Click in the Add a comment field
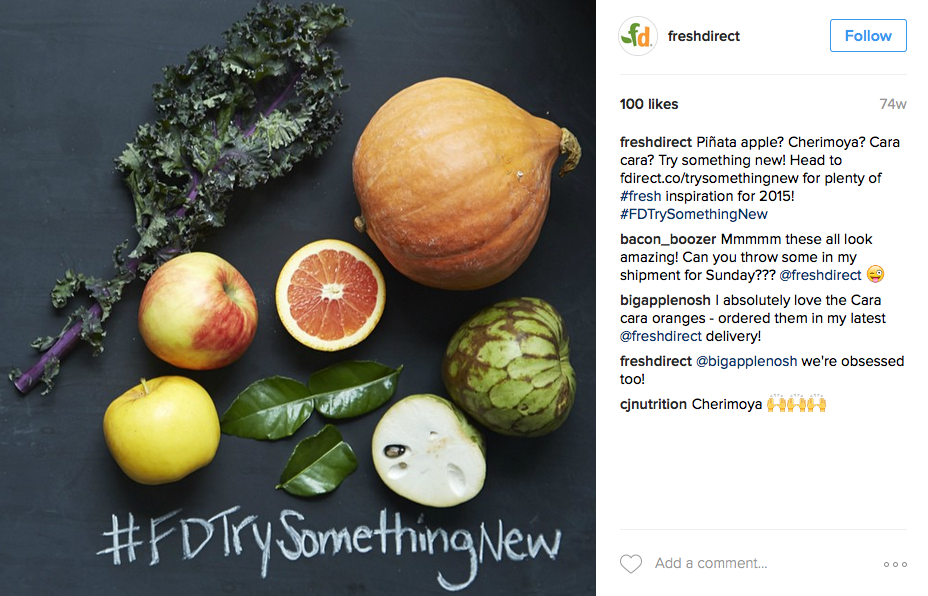This screenshot has height=596, width=928. click(763, 563)
